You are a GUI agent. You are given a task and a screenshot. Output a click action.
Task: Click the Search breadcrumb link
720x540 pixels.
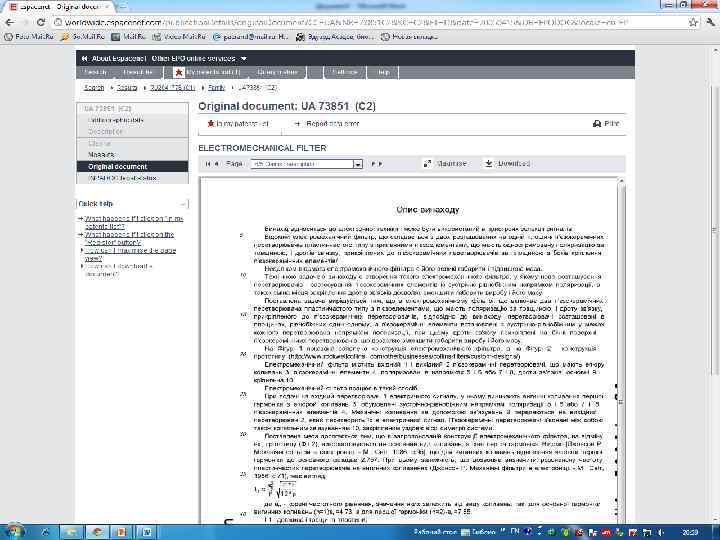tap(94, 87)
